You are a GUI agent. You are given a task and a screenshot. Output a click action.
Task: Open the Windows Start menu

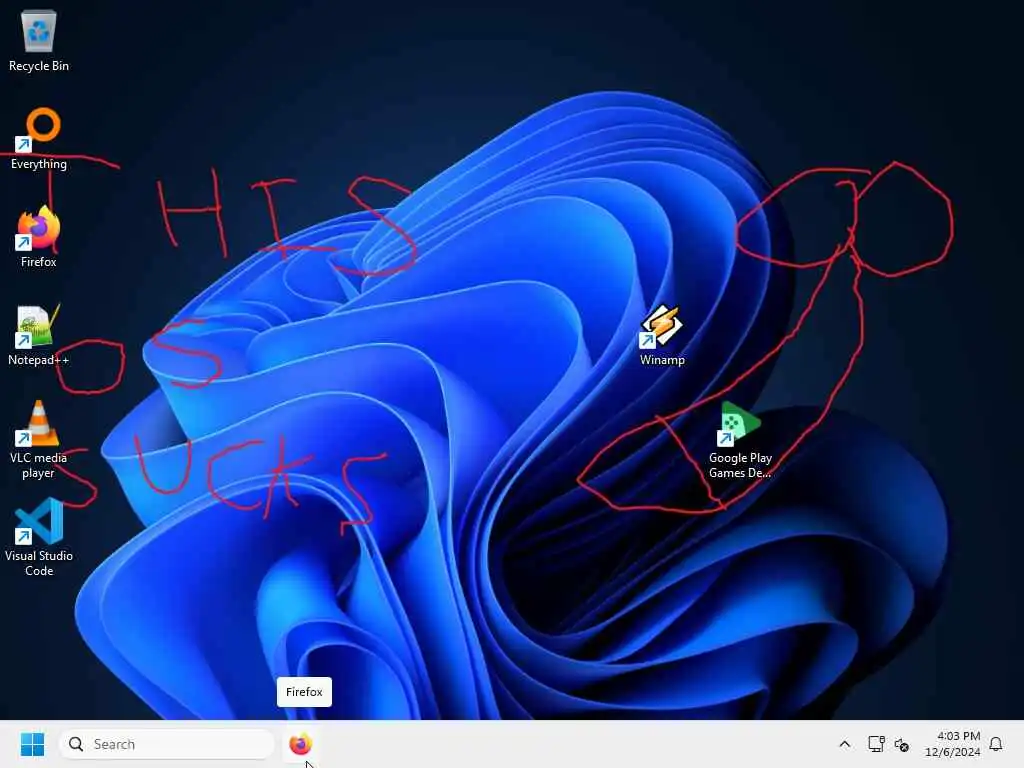pos(32,744)
